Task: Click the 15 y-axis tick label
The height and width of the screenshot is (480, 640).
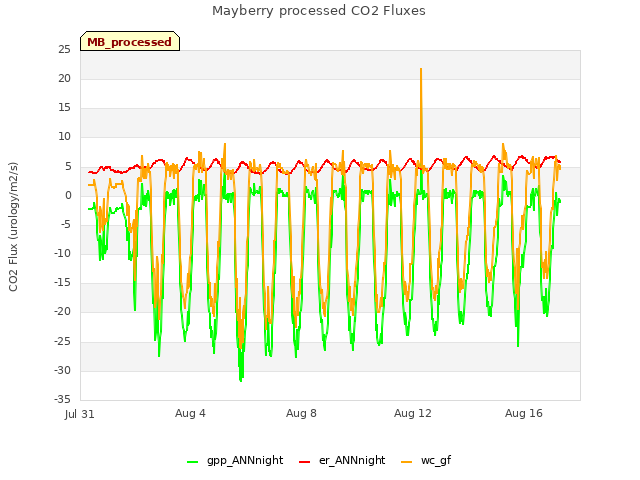Action: tap(64, 107)
